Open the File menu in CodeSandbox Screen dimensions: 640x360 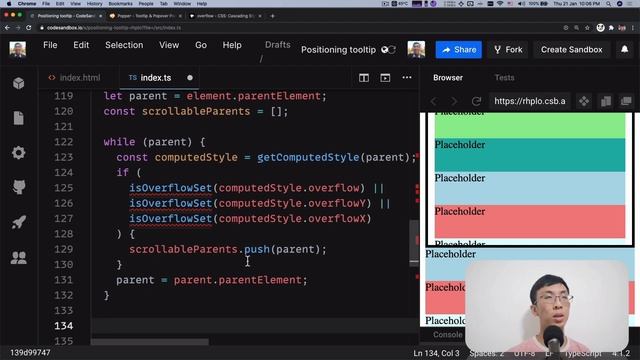(x=50, y=45)
